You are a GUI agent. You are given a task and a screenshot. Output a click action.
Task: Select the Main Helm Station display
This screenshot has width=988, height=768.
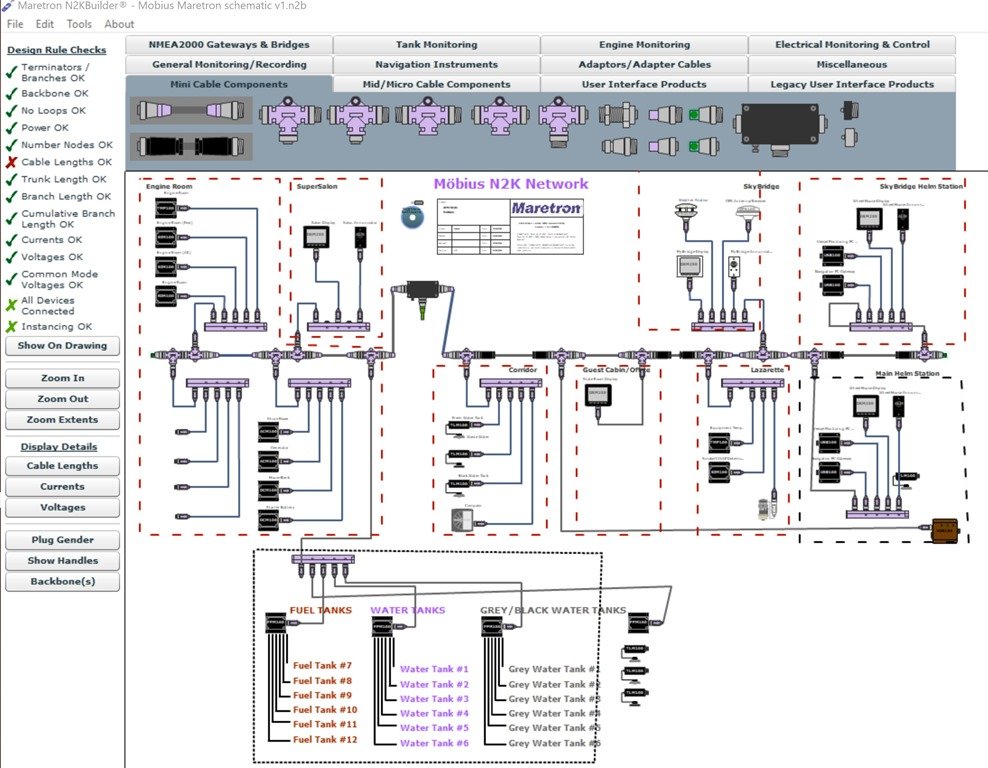click(865, 405)
